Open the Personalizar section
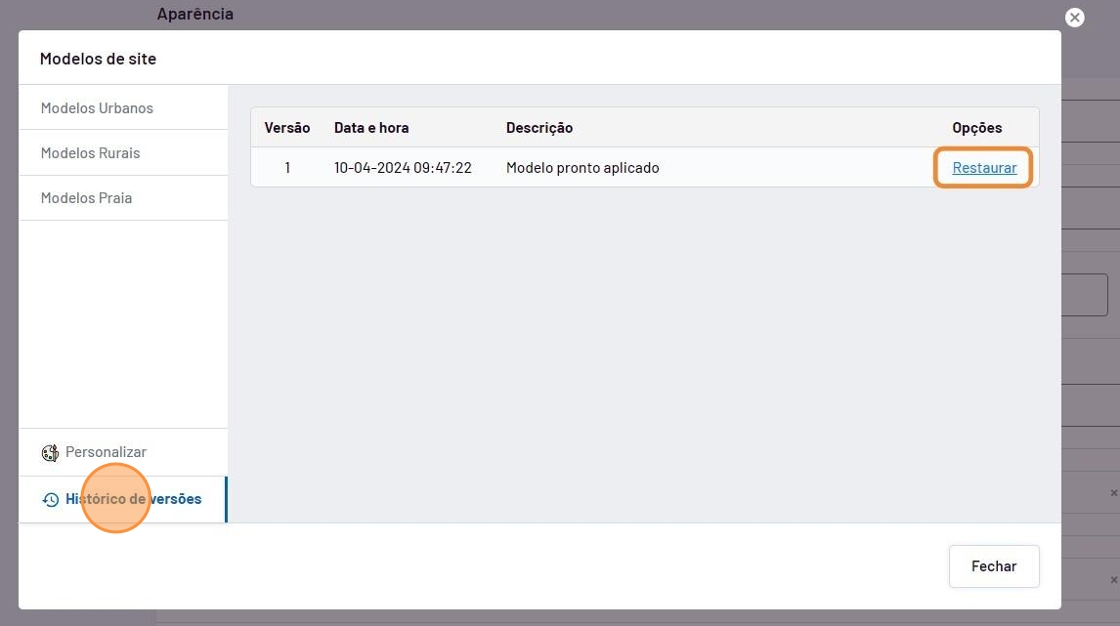 click(106, 452)
